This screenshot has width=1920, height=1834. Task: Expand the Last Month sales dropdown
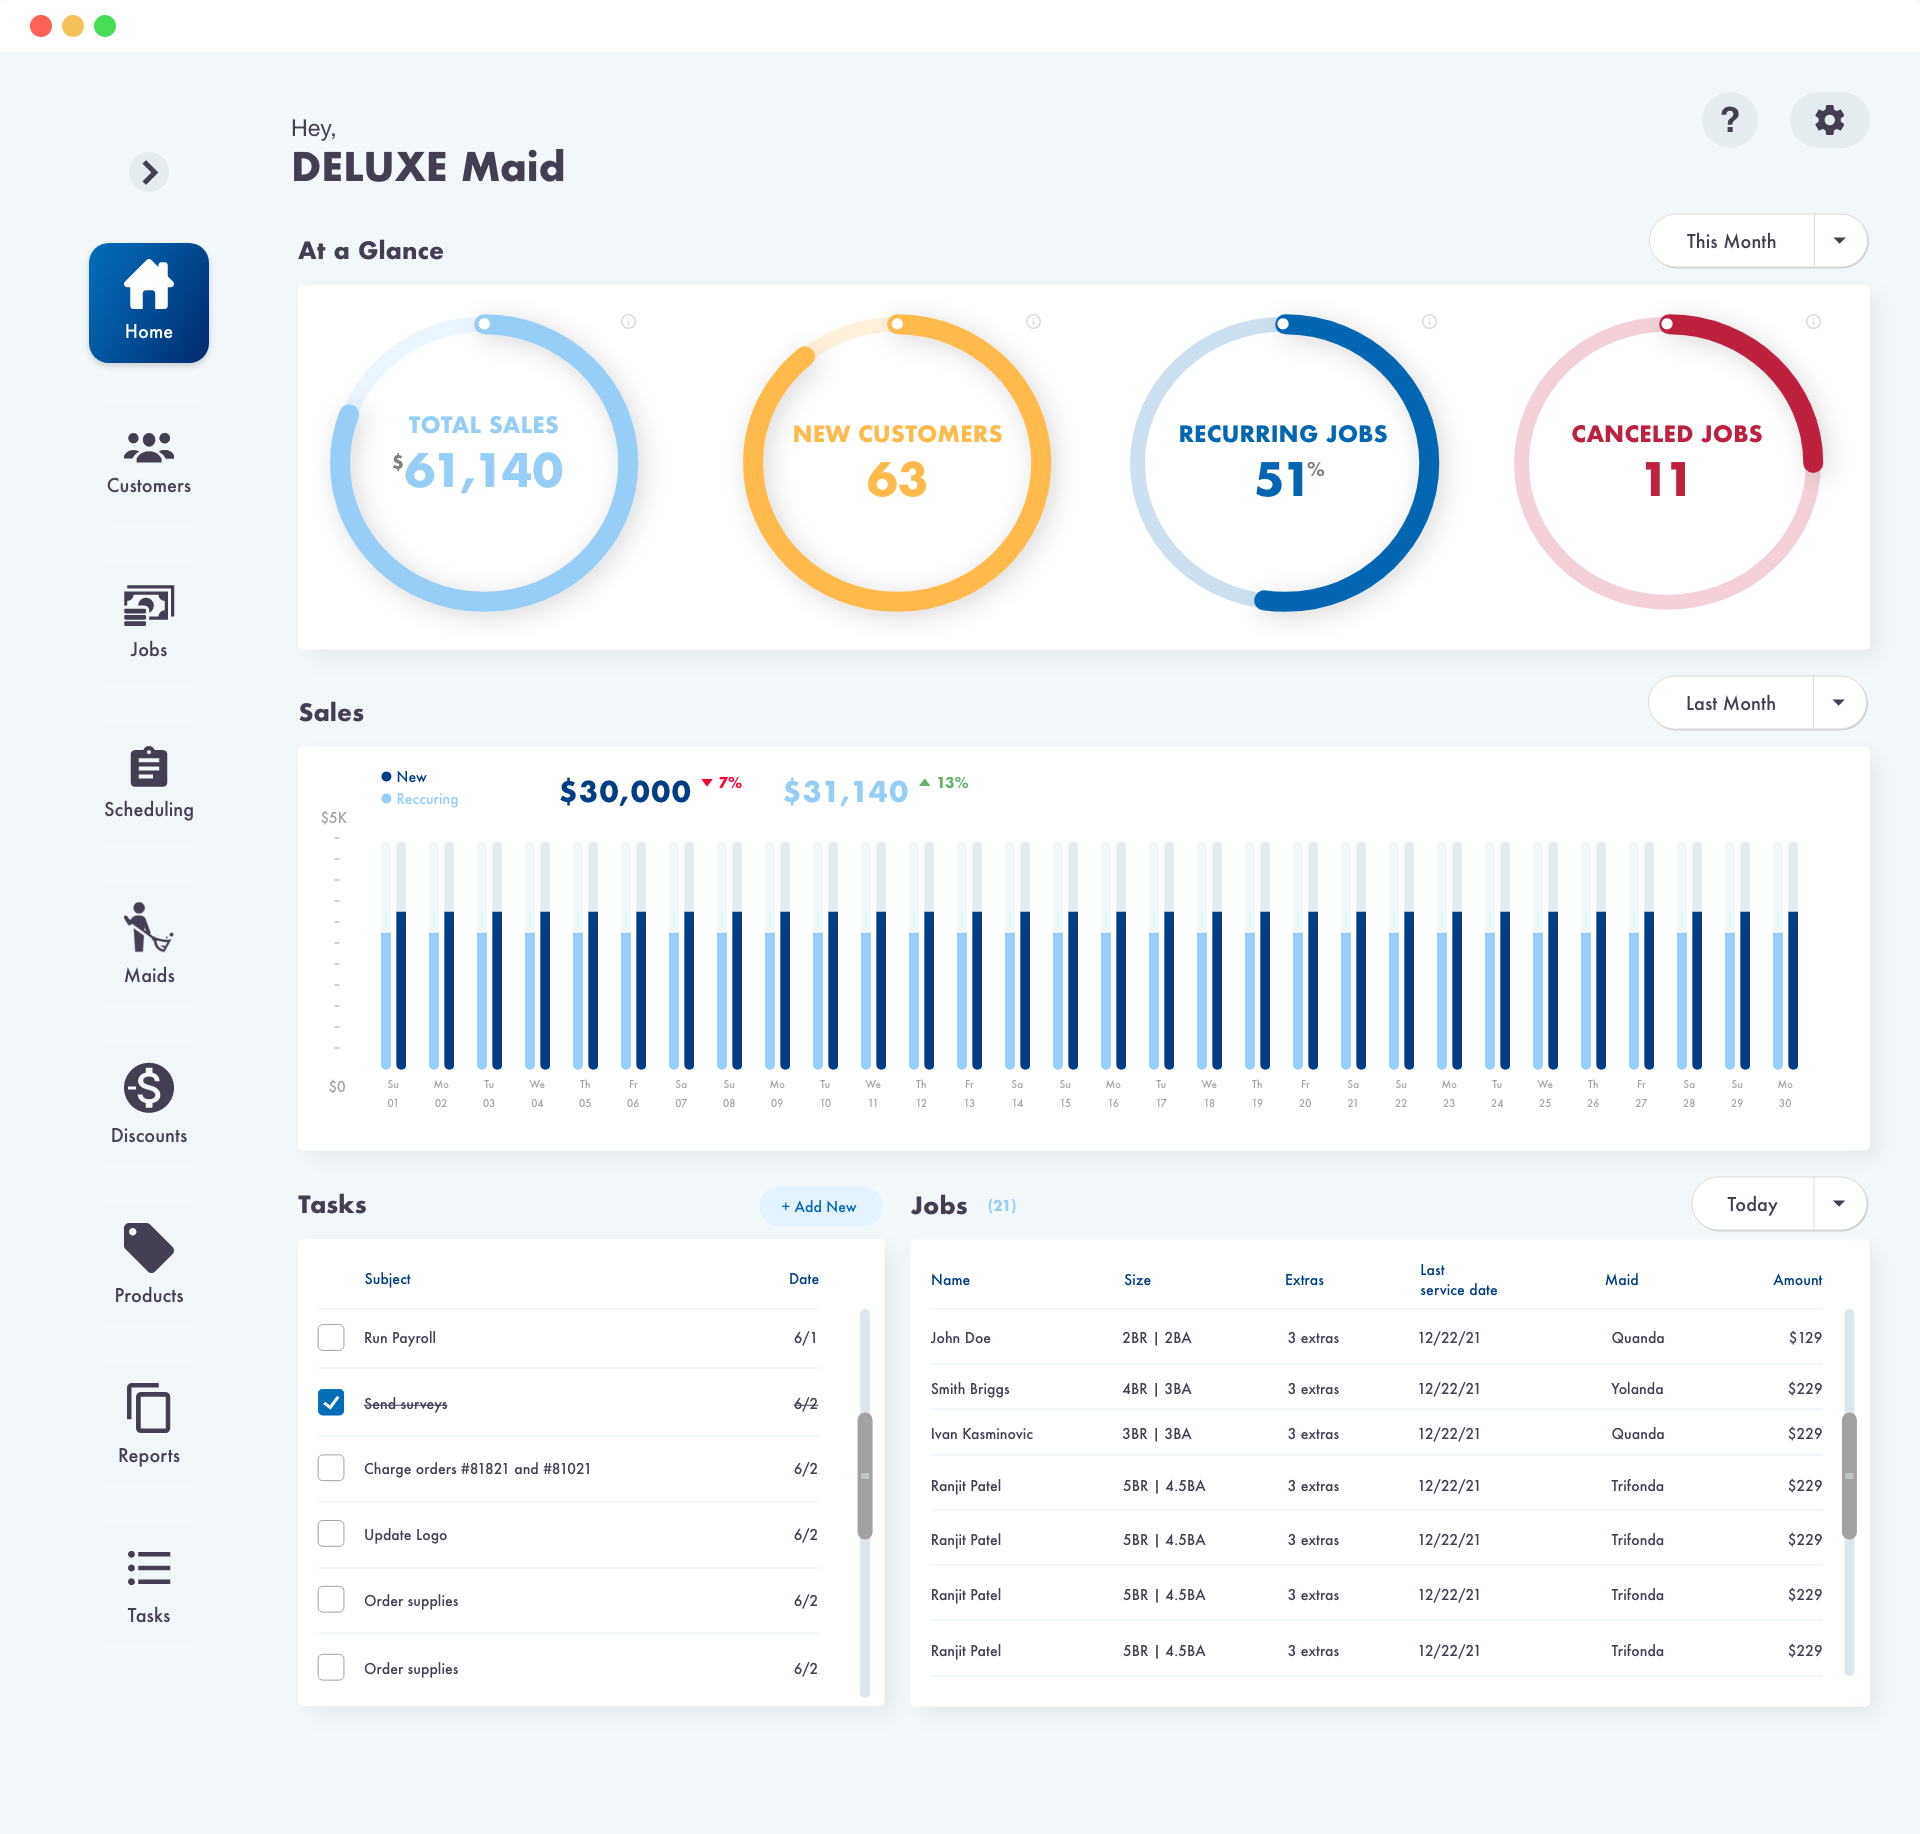tap(1838, 703)
